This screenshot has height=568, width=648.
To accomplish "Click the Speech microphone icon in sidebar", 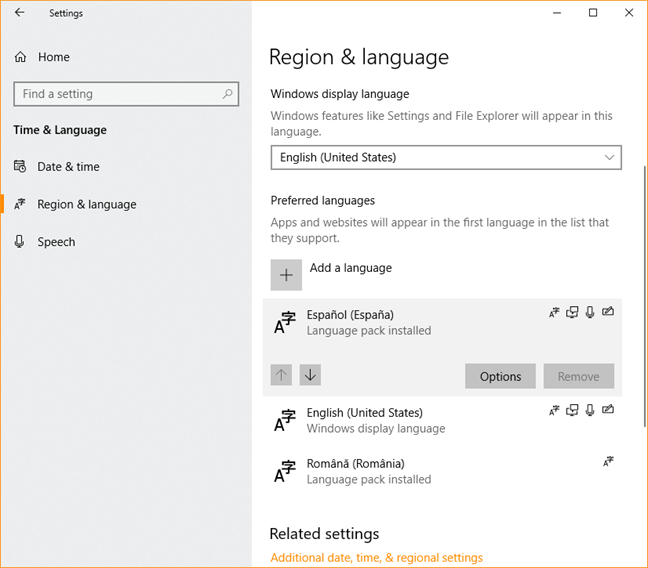I will pos(19,241).
